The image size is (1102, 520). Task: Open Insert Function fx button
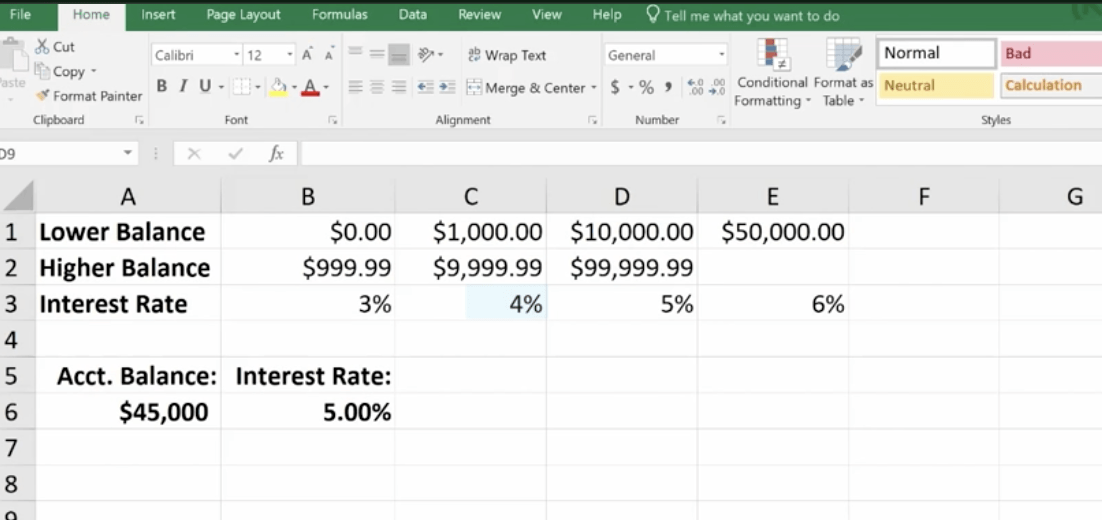point(276,154)
